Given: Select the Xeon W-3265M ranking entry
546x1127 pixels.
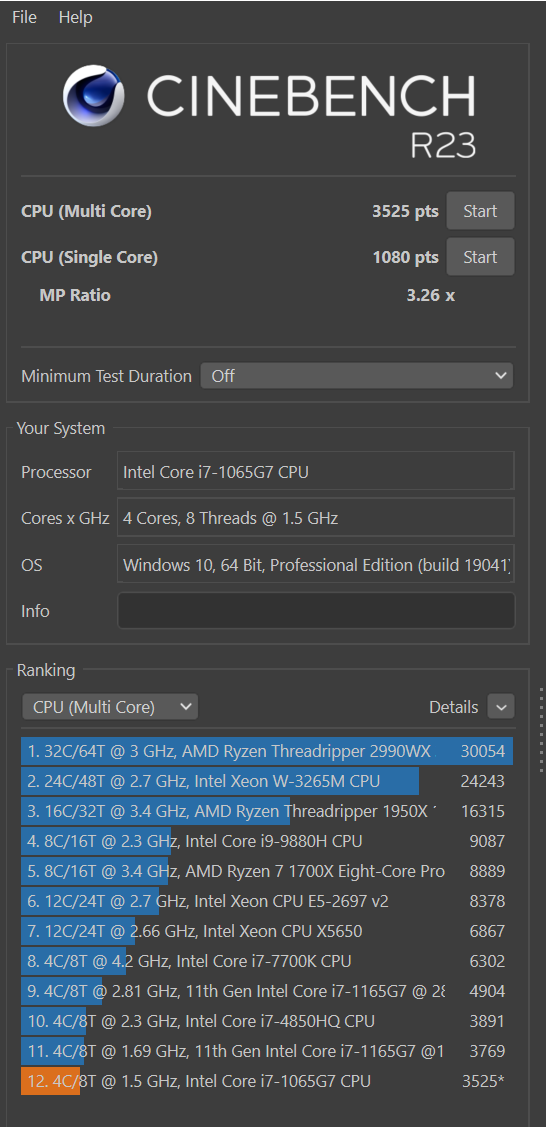Looking at the screenshot, I should point(267,781).
